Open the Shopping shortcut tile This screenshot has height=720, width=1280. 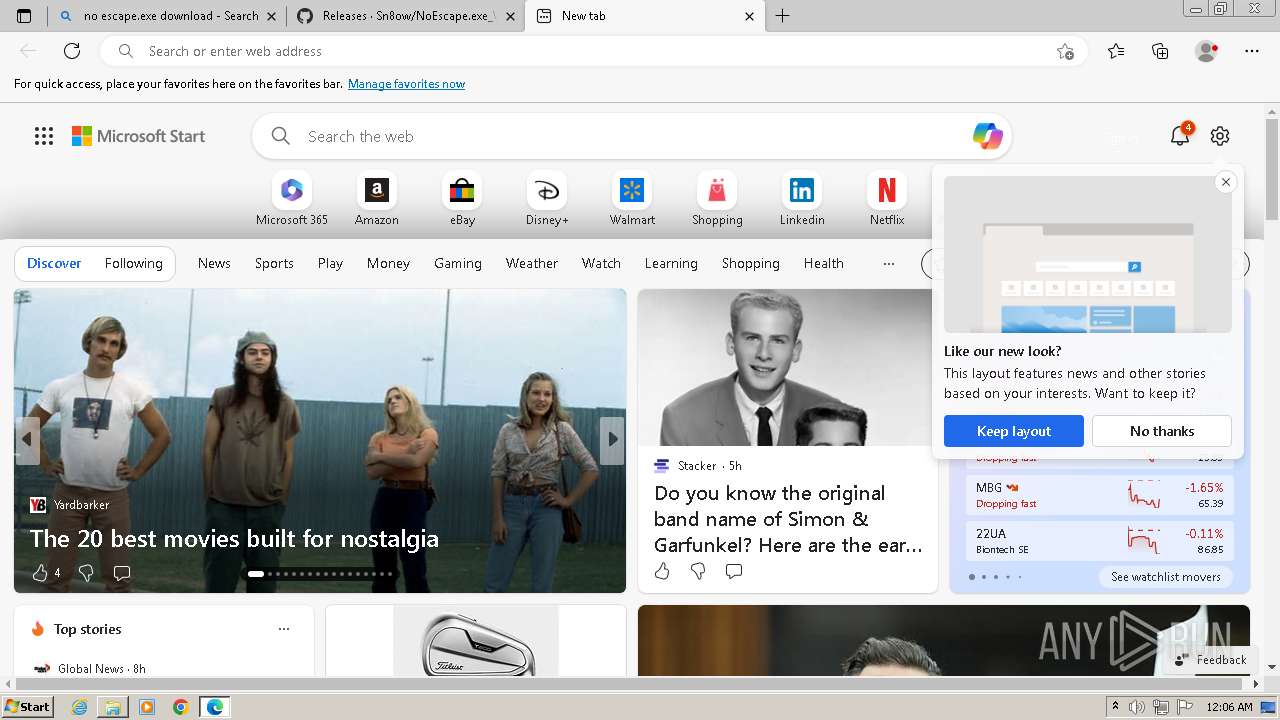click(717, 198)
